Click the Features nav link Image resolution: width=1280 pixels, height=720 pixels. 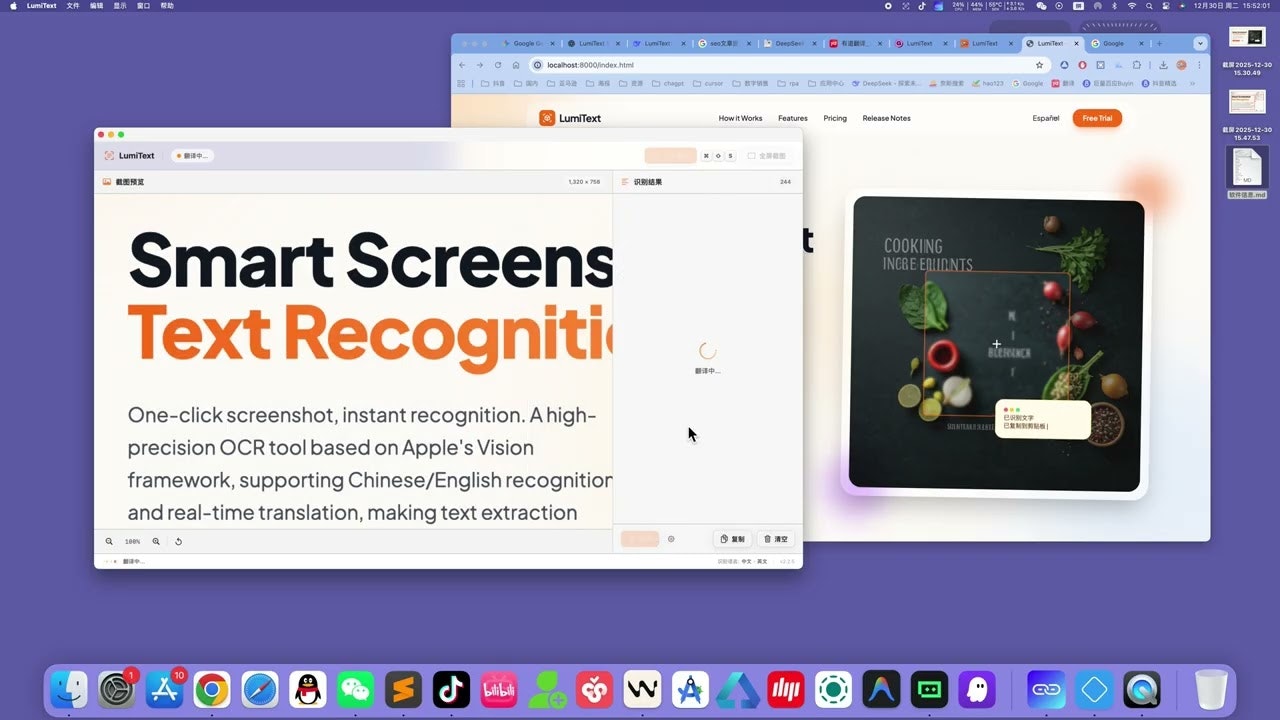click(x=793, y=118)
